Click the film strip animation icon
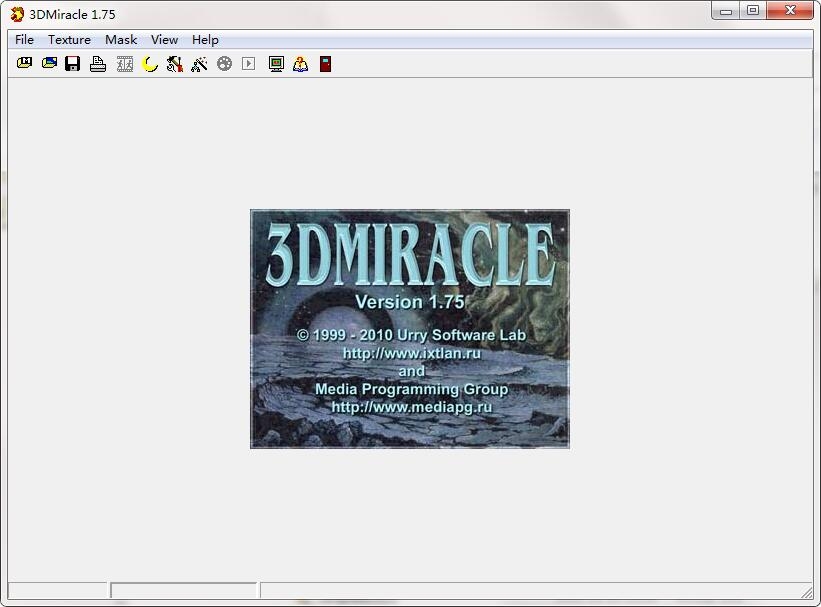 pos(124,64)
